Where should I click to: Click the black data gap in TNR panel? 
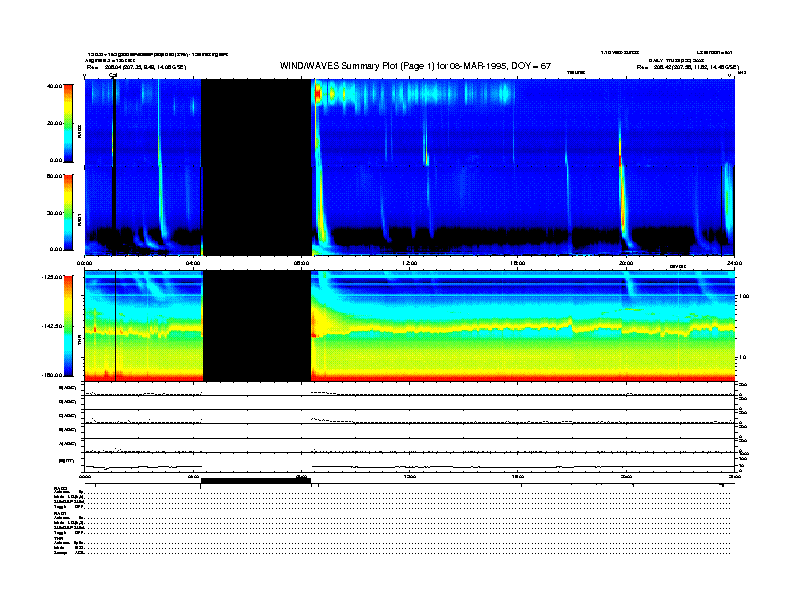pos(257,326)
